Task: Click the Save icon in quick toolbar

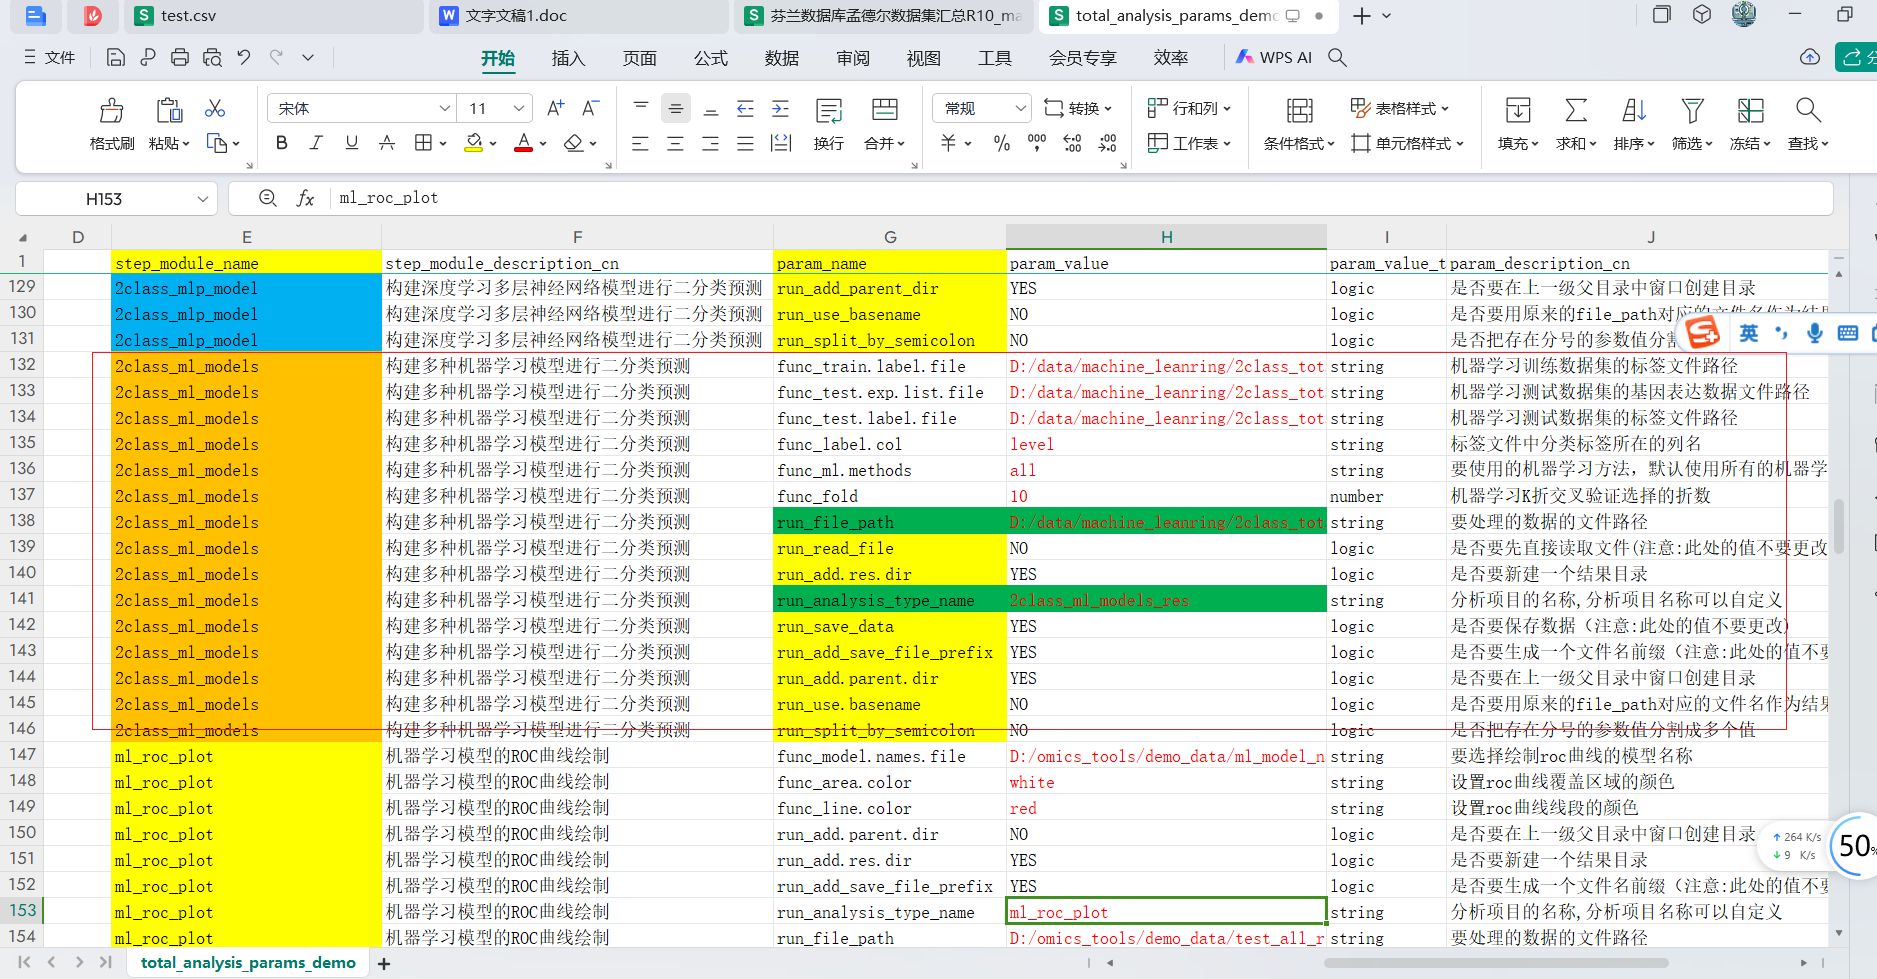Action: tap(115, 57)
